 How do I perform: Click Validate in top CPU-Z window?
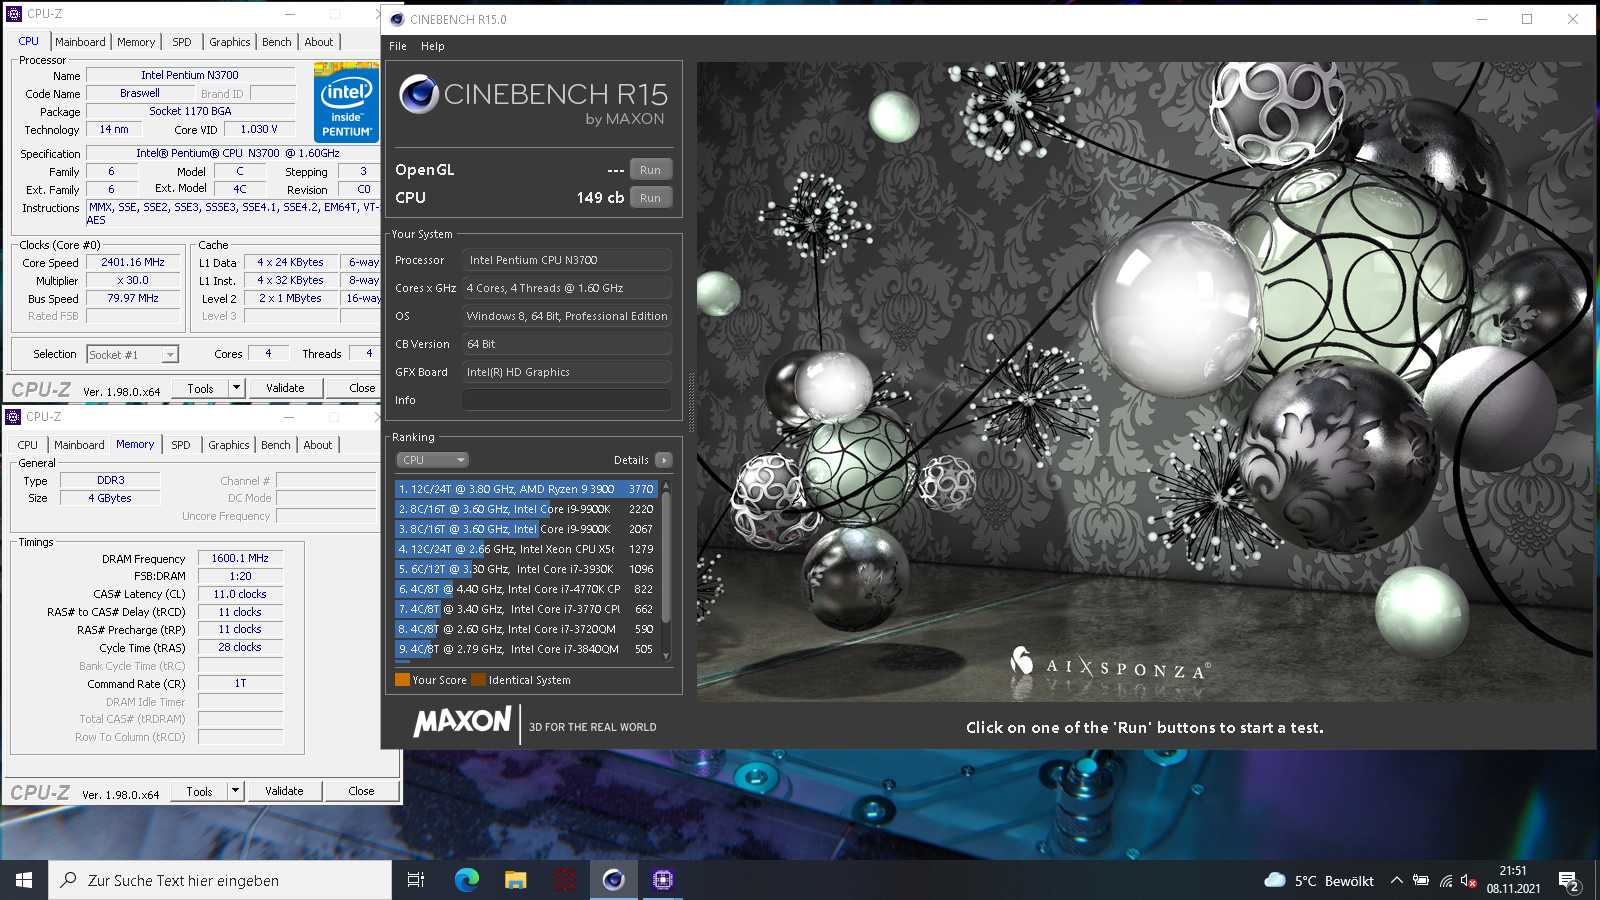[x=285, y=388]
